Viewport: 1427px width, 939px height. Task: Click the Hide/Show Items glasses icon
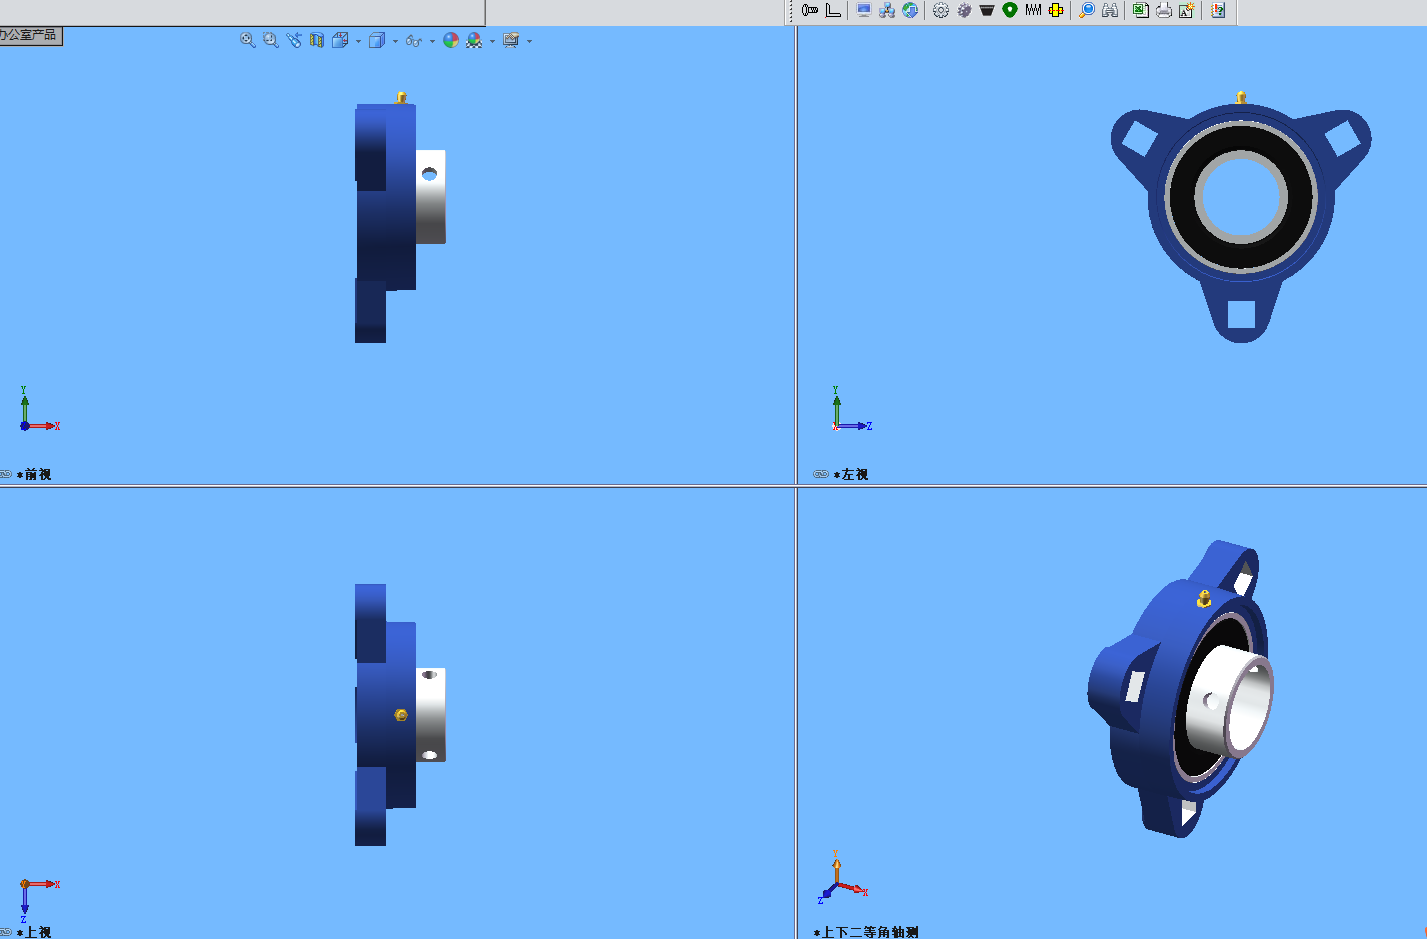[x=414, y=40]
